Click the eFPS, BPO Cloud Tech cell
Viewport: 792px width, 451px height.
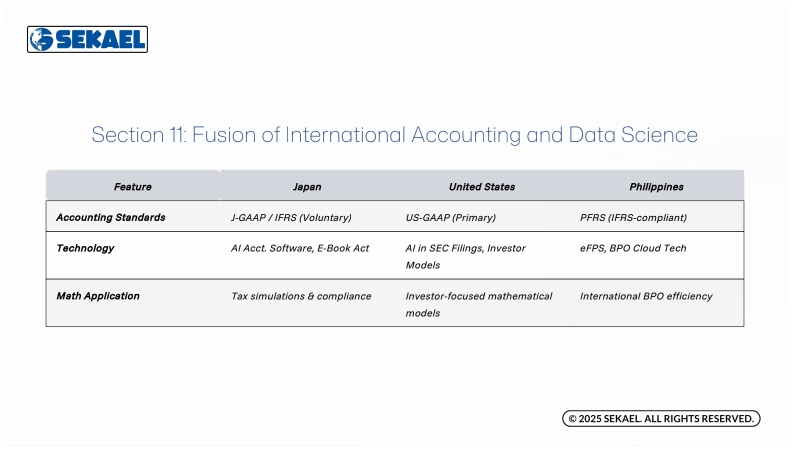point(633,248)
